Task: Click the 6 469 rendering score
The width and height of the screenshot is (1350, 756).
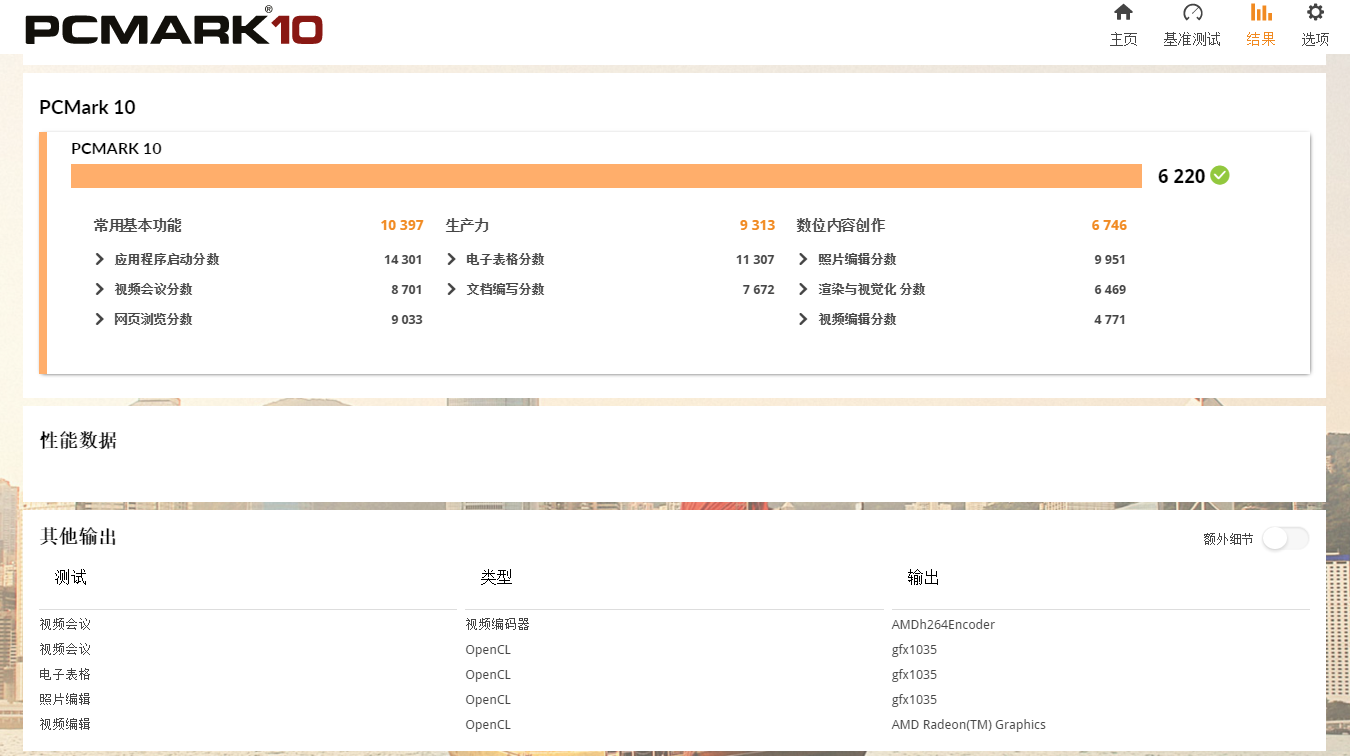Action: coord(1110,289)
